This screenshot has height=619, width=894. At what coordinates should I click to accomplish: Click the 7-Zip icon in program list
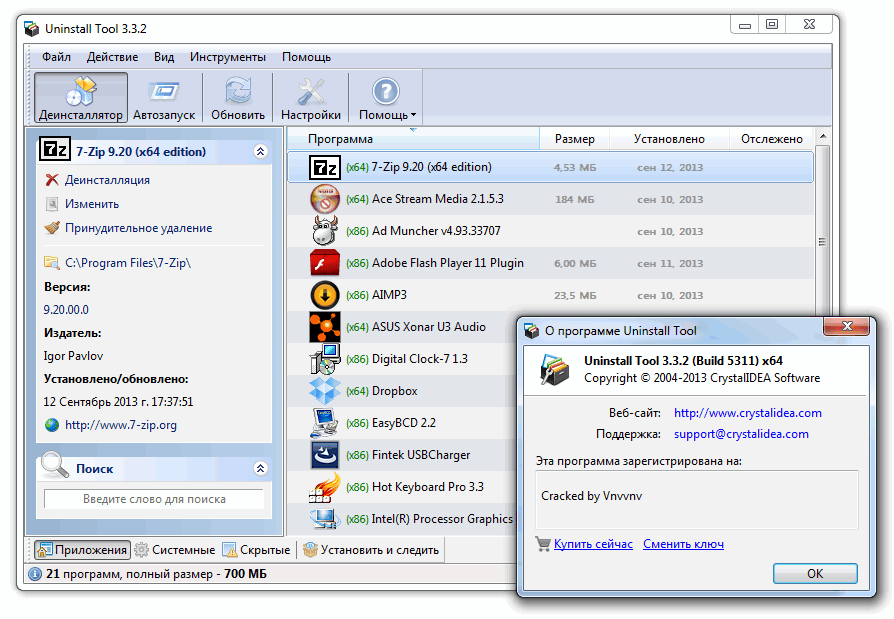click(x=325, y=168)
